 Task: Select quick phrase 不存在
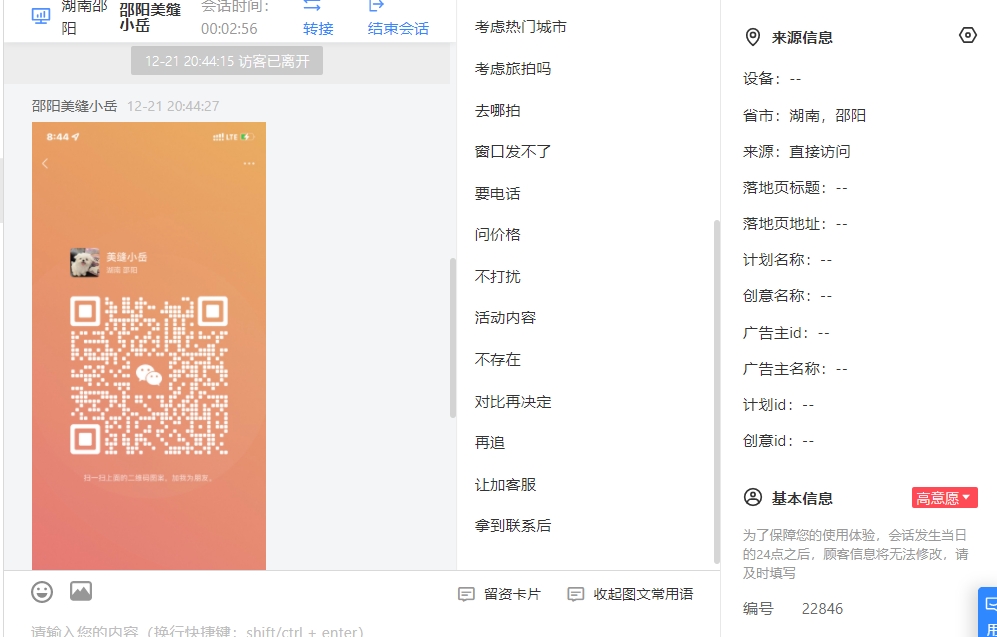[x=498, y=360]
